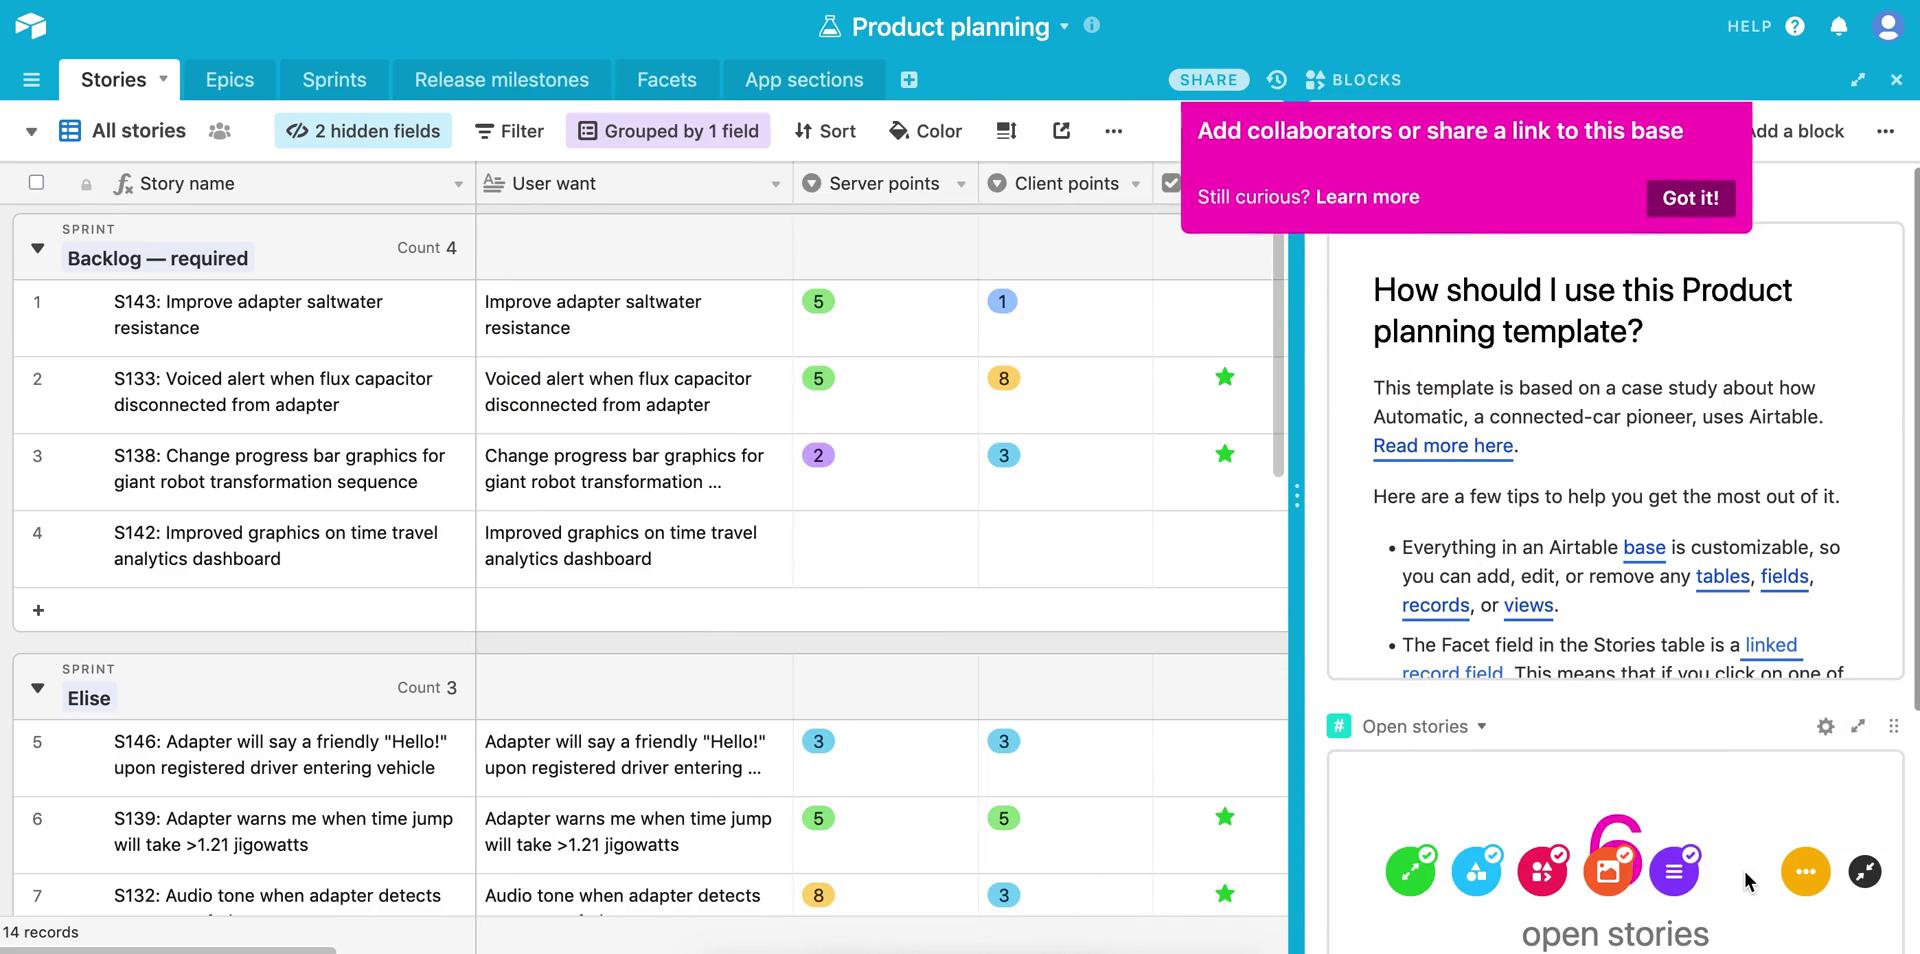Open notifications bell
Image resolution: width=1920 pixels, height=954 pixels.
[x=1838, y=26]
